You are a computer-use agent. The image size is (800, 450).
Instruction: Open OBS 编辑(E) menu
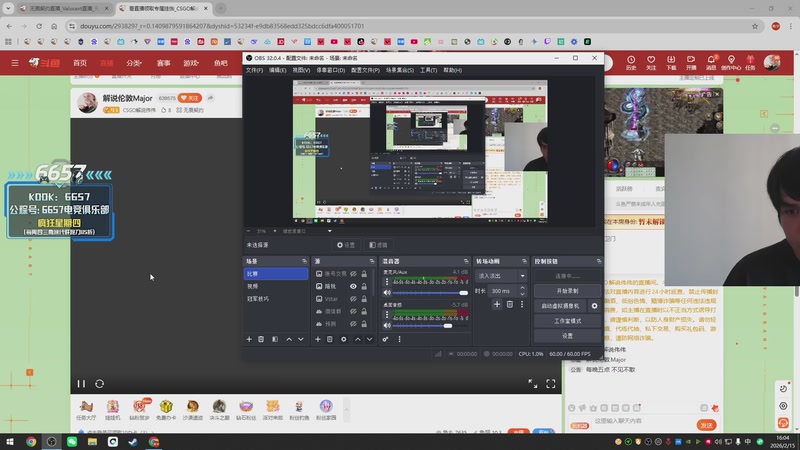(x=278, y=70)
